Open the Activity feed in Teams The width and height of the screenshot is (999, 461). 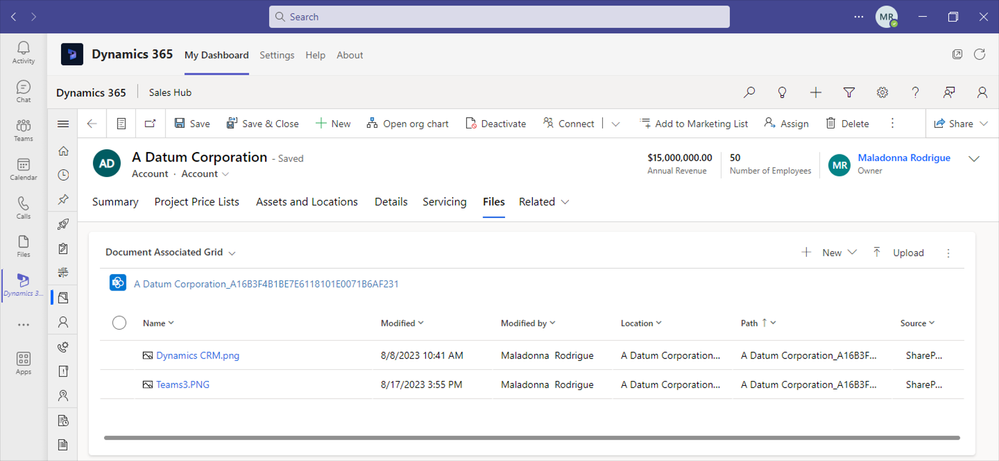click(24, 52)
